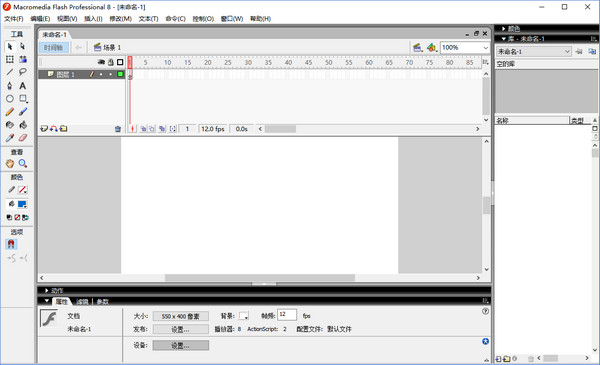Toggle Edit Multiple Frames button
The height and width of the screenshot is (365, 600).
[x=162, y=129]
